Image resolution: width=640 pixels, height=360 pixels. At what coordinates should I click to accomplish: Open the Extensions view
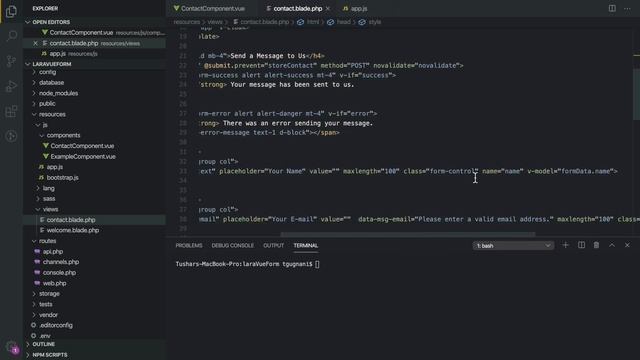click(11, 111)
